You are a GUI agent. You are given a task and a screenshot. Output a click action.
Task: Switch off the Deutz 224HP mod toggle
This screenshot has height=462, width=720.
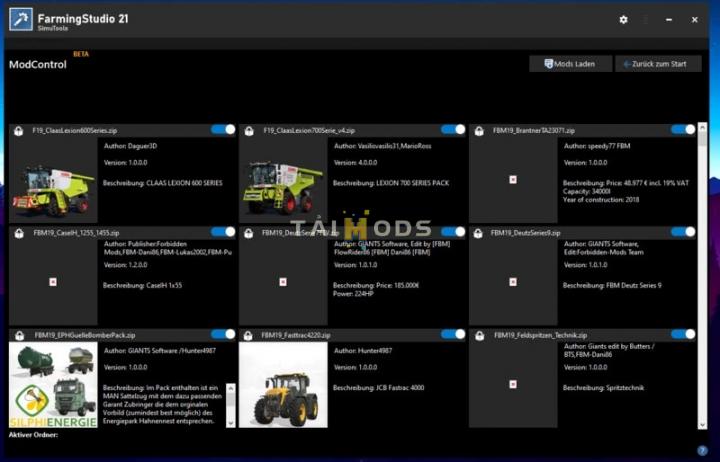point(453,232)
